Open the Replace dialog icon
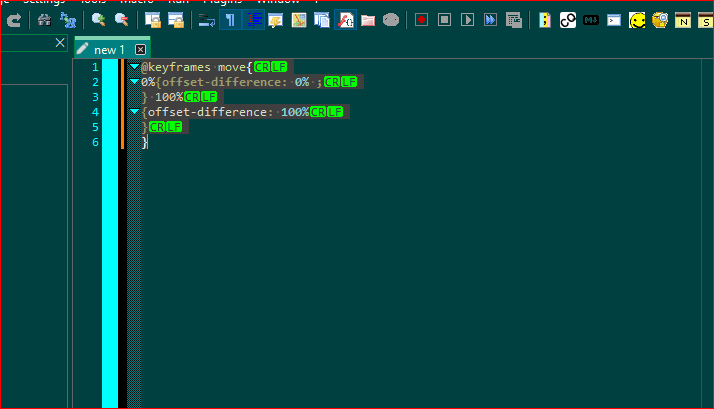The image size is (714, 409). (x=68, y=20)
